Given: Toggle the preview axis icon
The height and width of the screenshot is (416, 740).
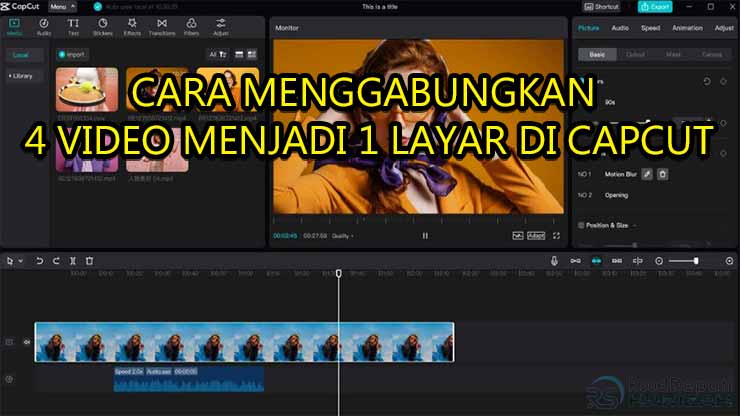Looking at the screenshot, I should click(638, 261).
